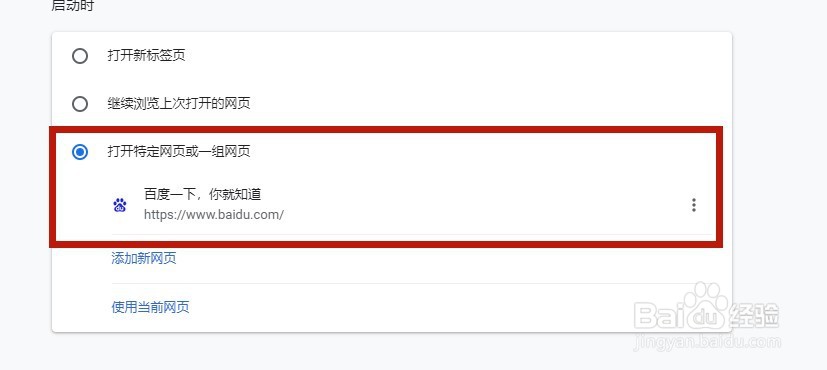Open three-dot more actions menu for Baidu entry
Image resolution: width=827 pixels, height=370 pixels.
694,205
